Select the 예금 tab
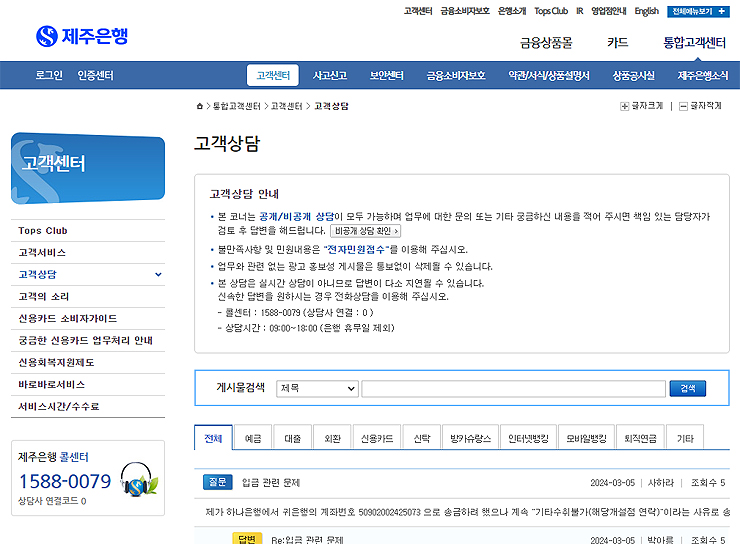Screen dimensions: 740x544 (253, 438)
